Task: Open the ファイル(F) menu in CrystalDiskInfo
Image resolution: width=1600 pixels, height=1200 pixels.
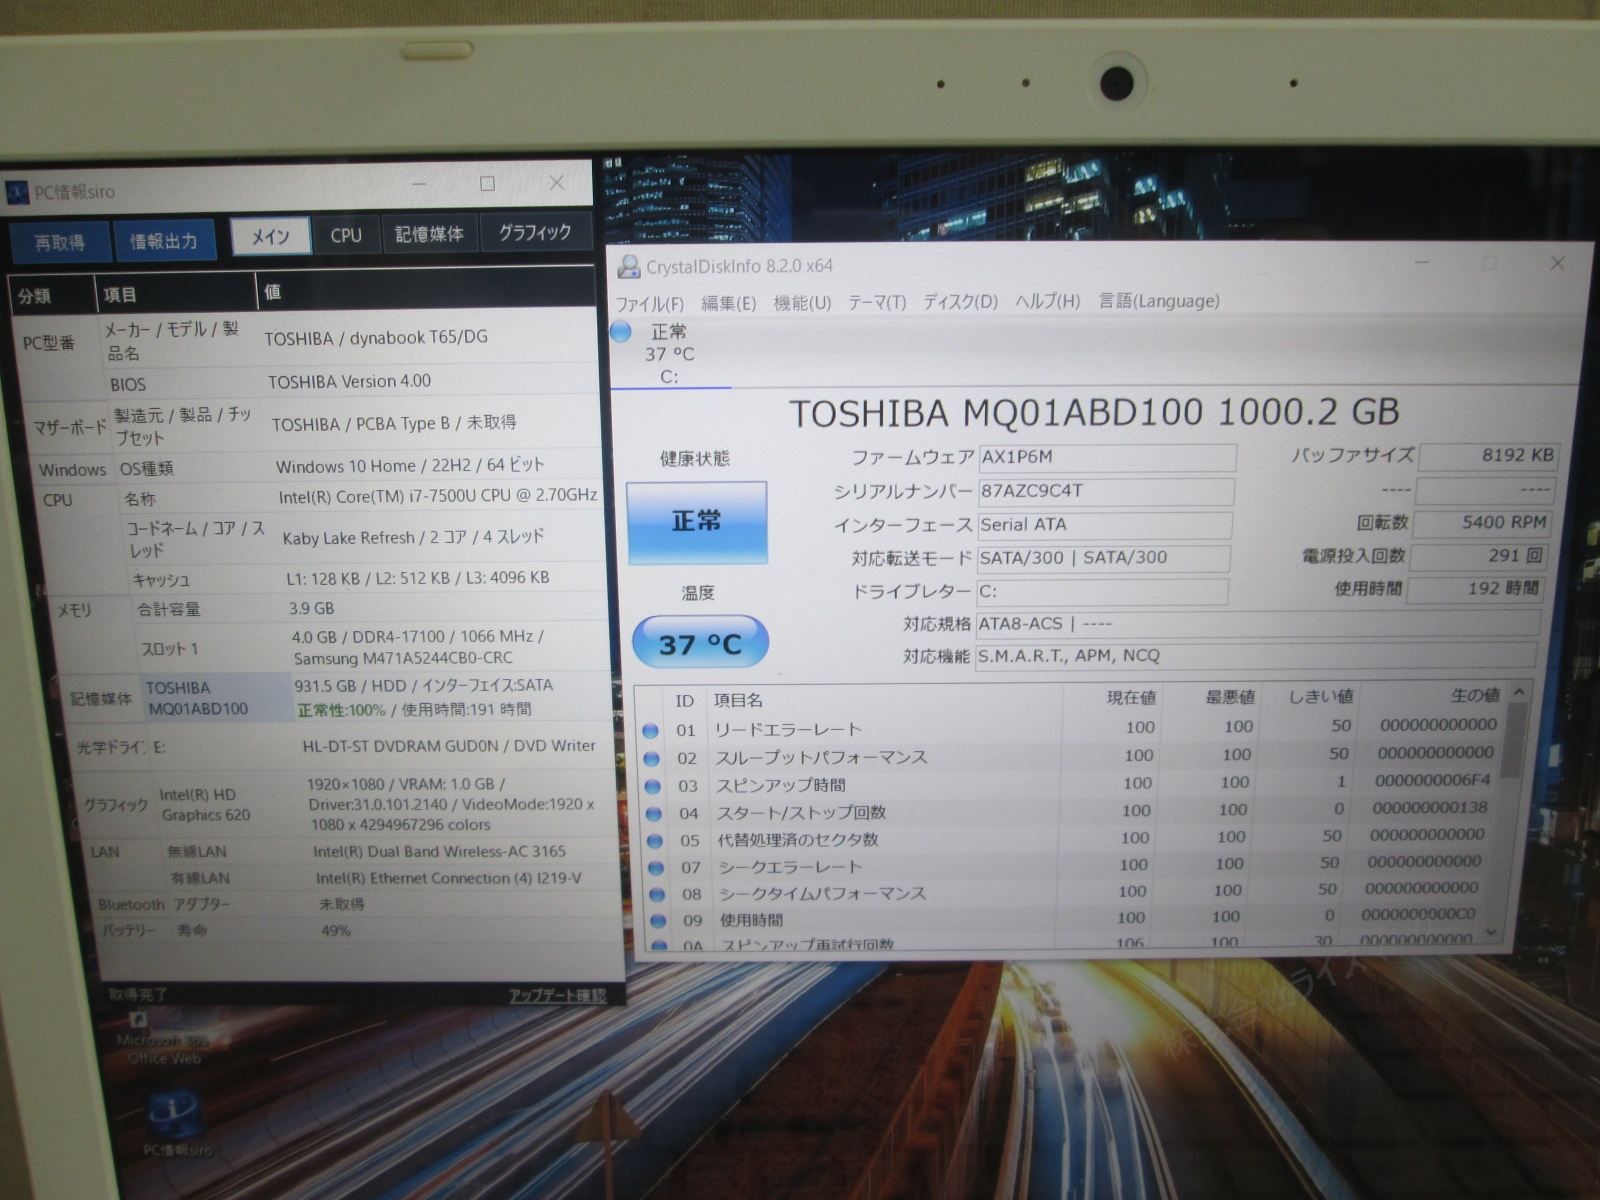Action: [x=650, y=304]
